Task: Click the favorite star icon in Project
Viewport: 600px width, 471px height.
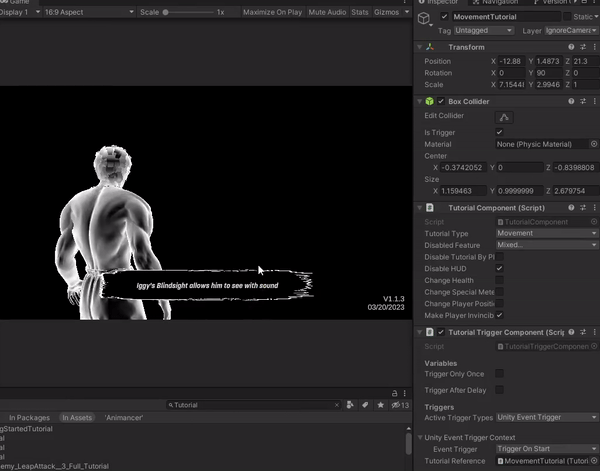Action: (x=380, y=405)
